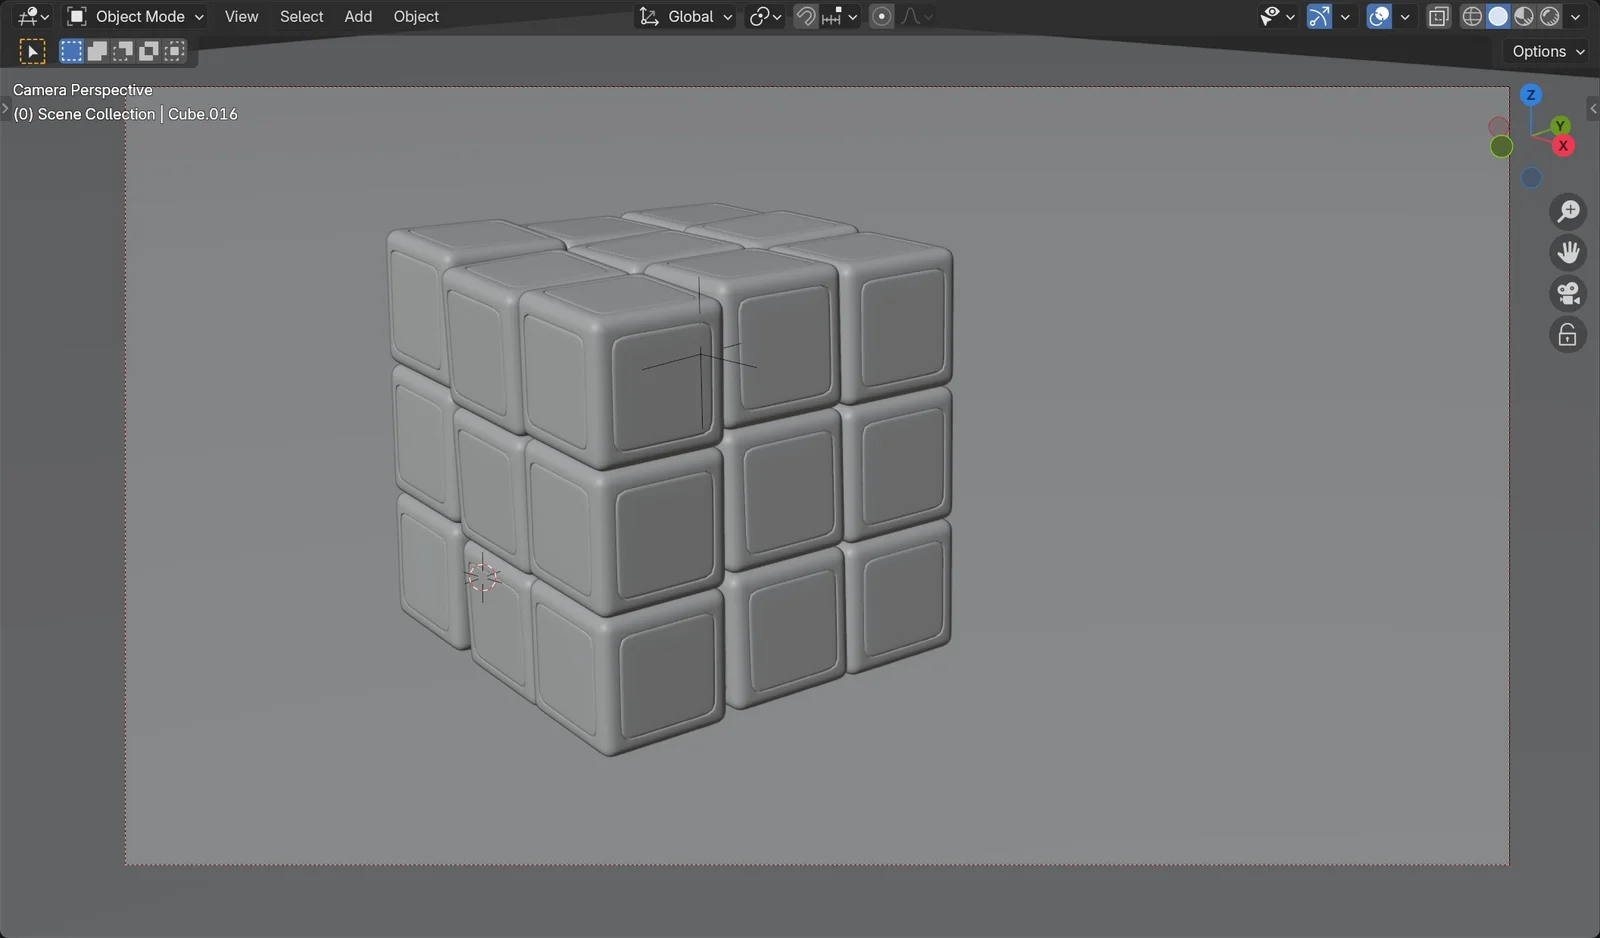Toggle viewport overlays visibility

click(1380, 16)
